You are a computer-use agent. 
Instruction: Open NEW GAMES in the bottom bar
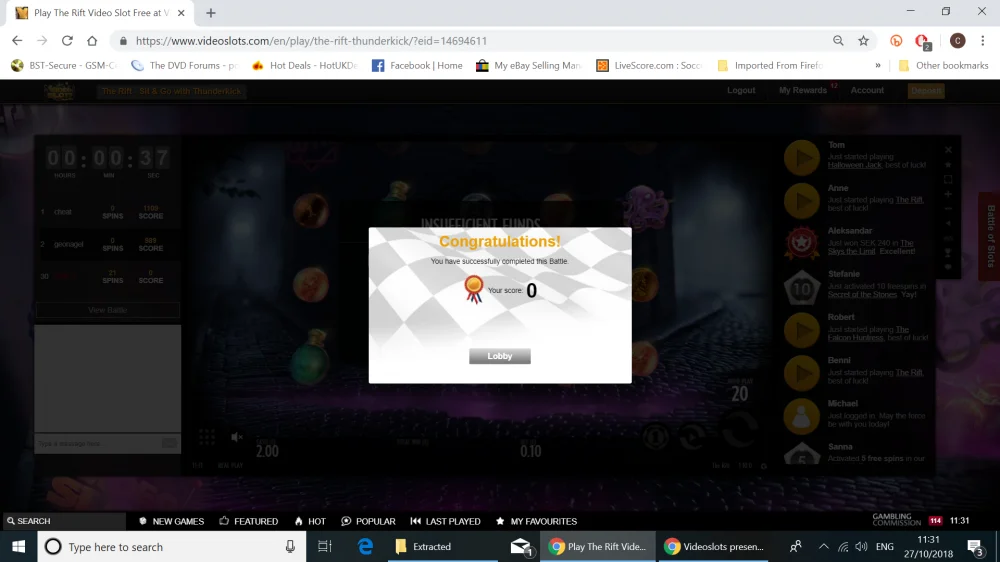tap(172, 521)
